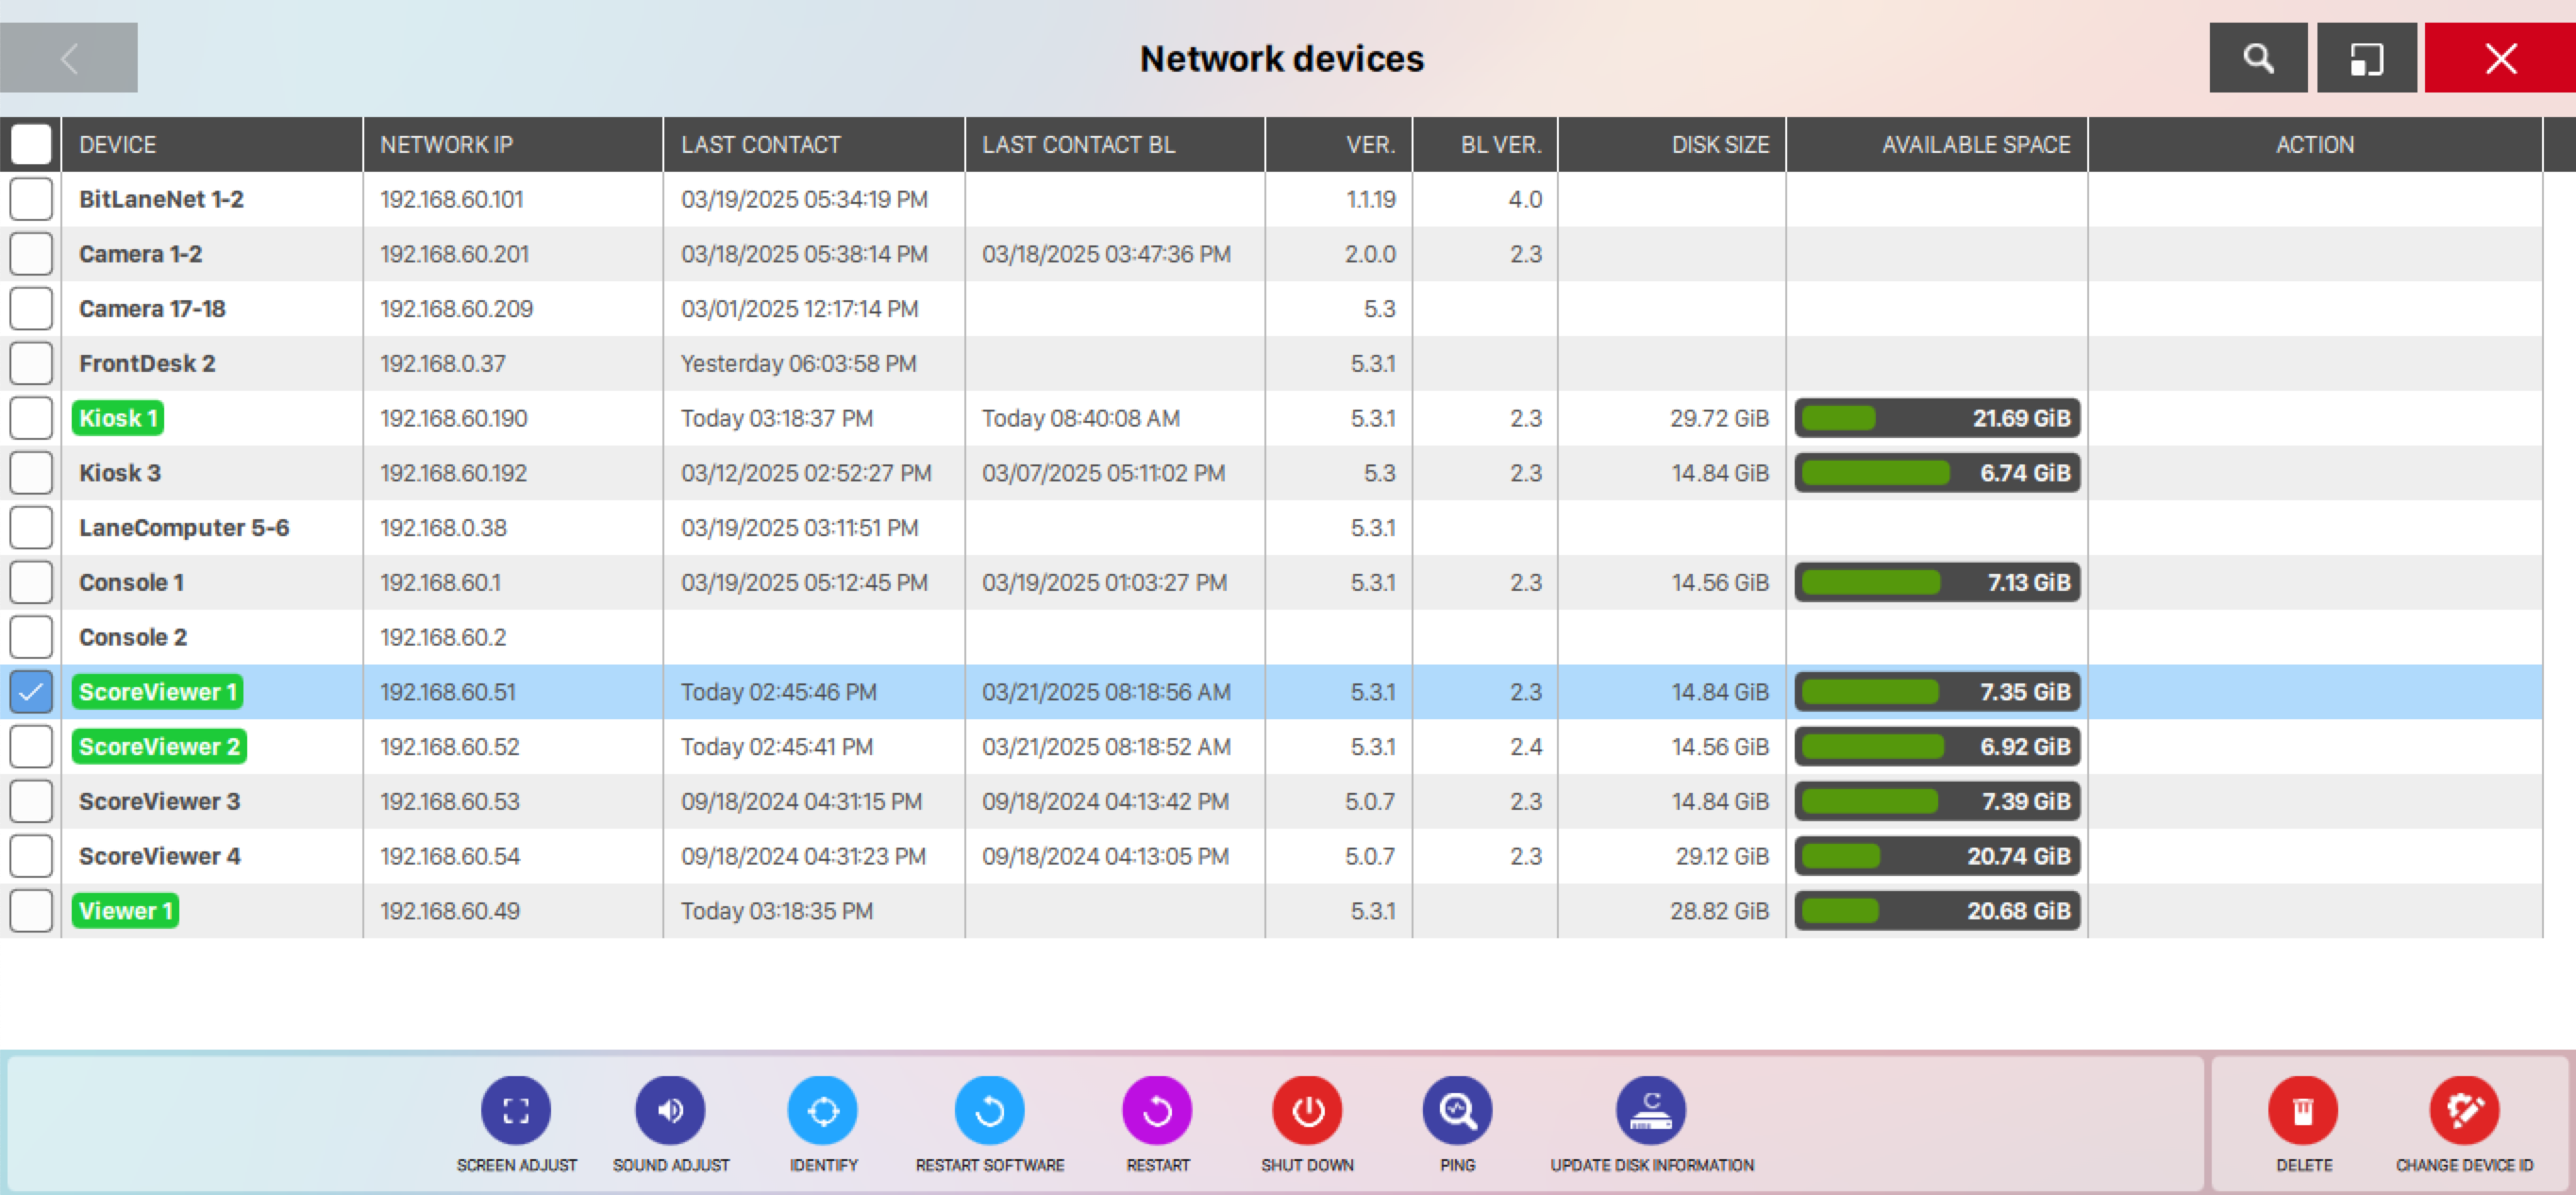Screen dimensions: 2576x1195
Task: Sort by the Device column header
Action: [118, 144]
